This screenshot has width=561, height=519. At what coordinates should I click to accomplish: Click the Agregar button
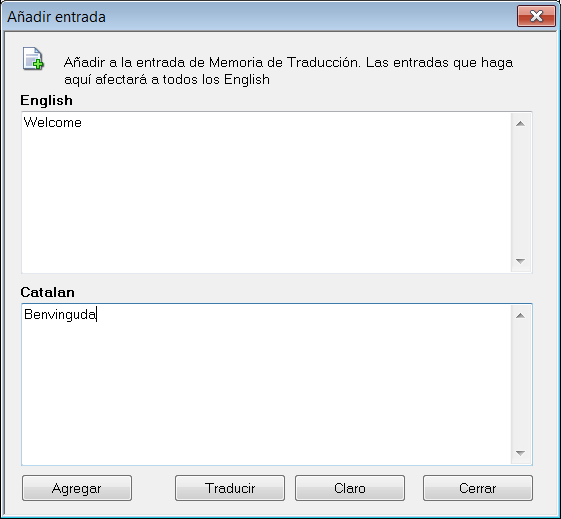[77, 488]
